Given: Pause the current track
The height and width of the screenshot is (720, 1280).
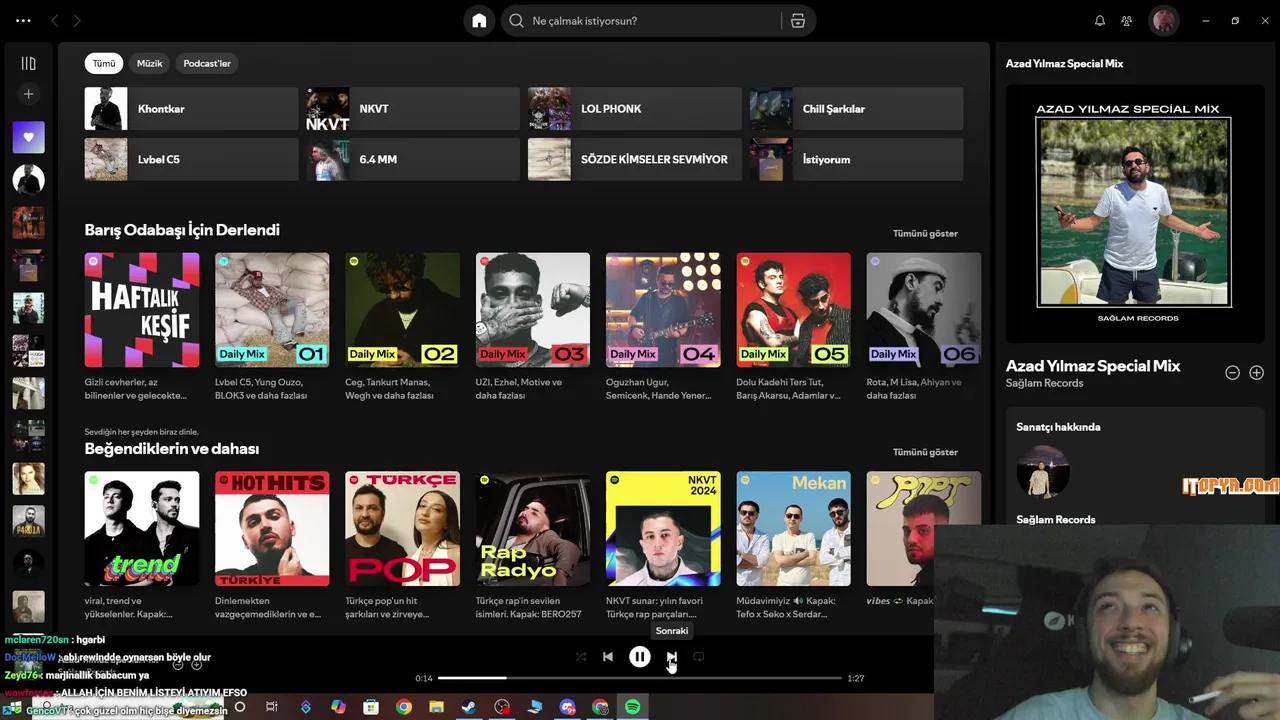Looking at the screenshot, I should click(640, 657).
